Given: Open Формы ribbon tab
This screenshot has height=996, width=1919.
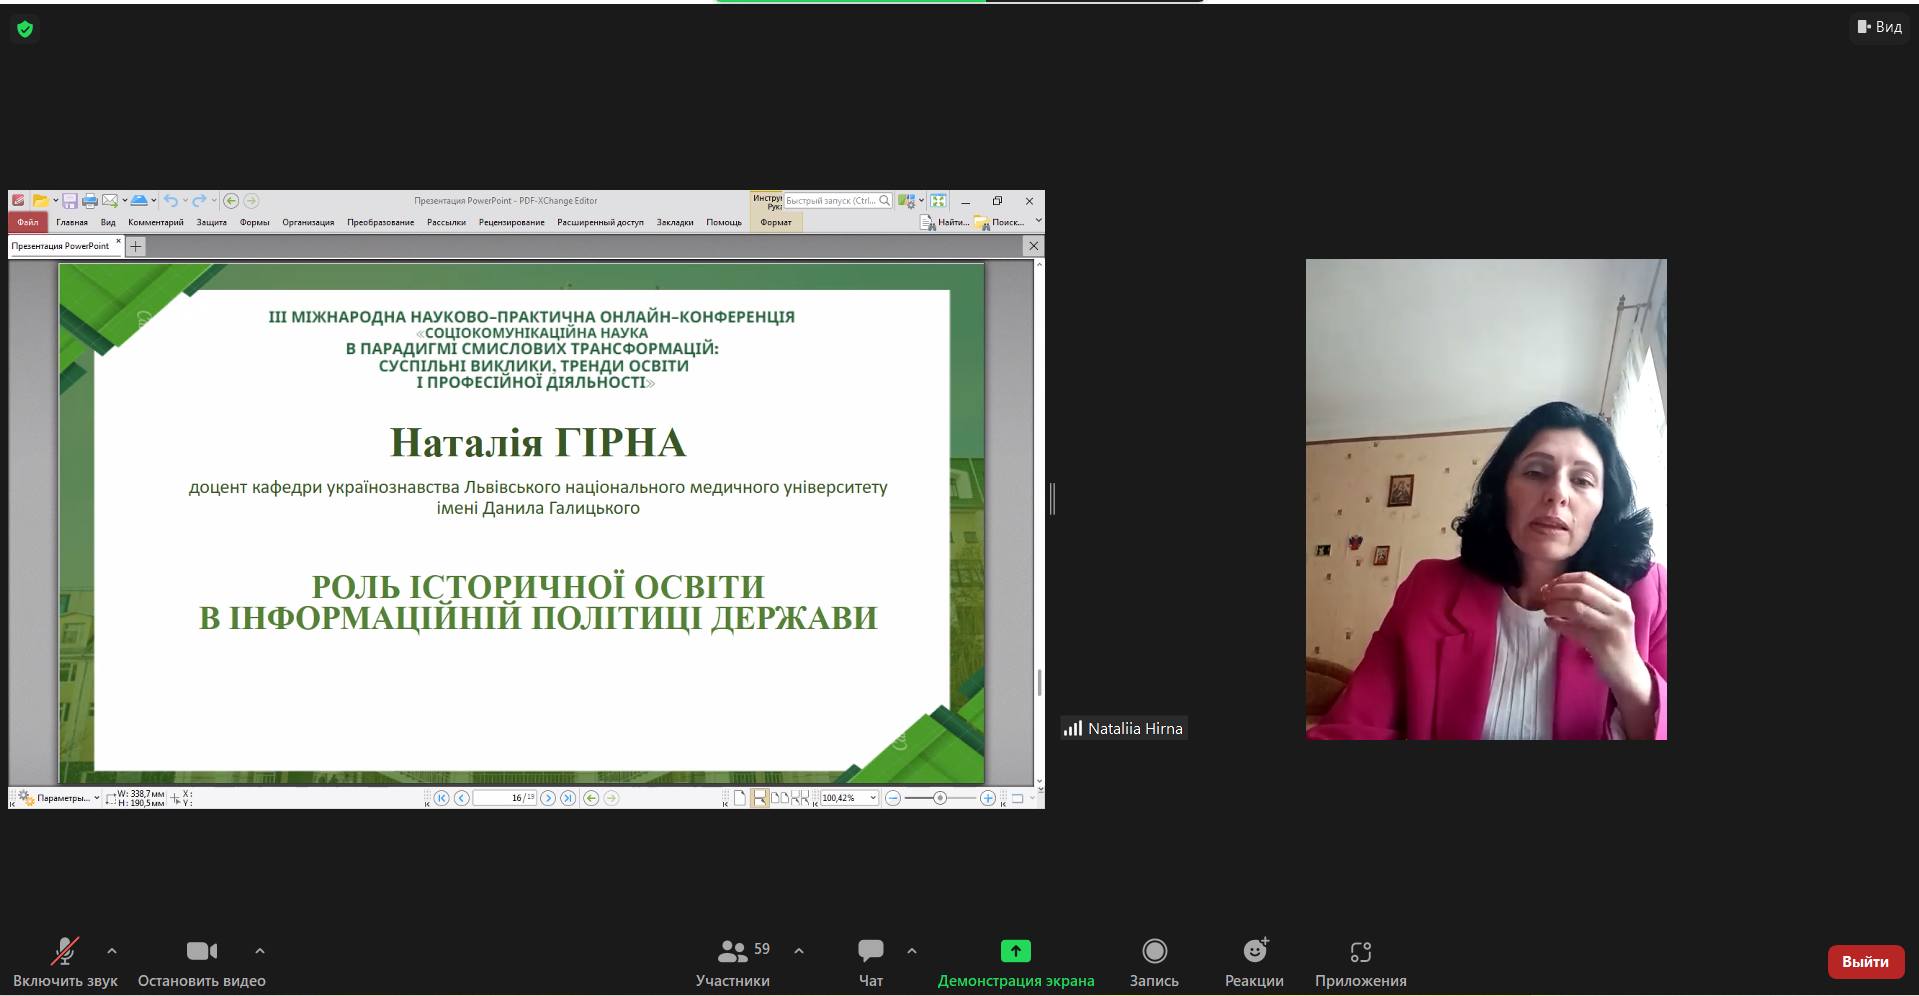Looking at the screenshot, I should click(x=255, y=222).
